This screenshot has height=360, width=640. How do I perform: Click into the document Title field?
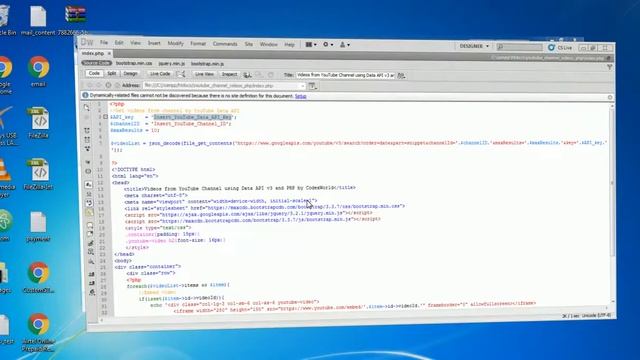click(x=345, y=75)
